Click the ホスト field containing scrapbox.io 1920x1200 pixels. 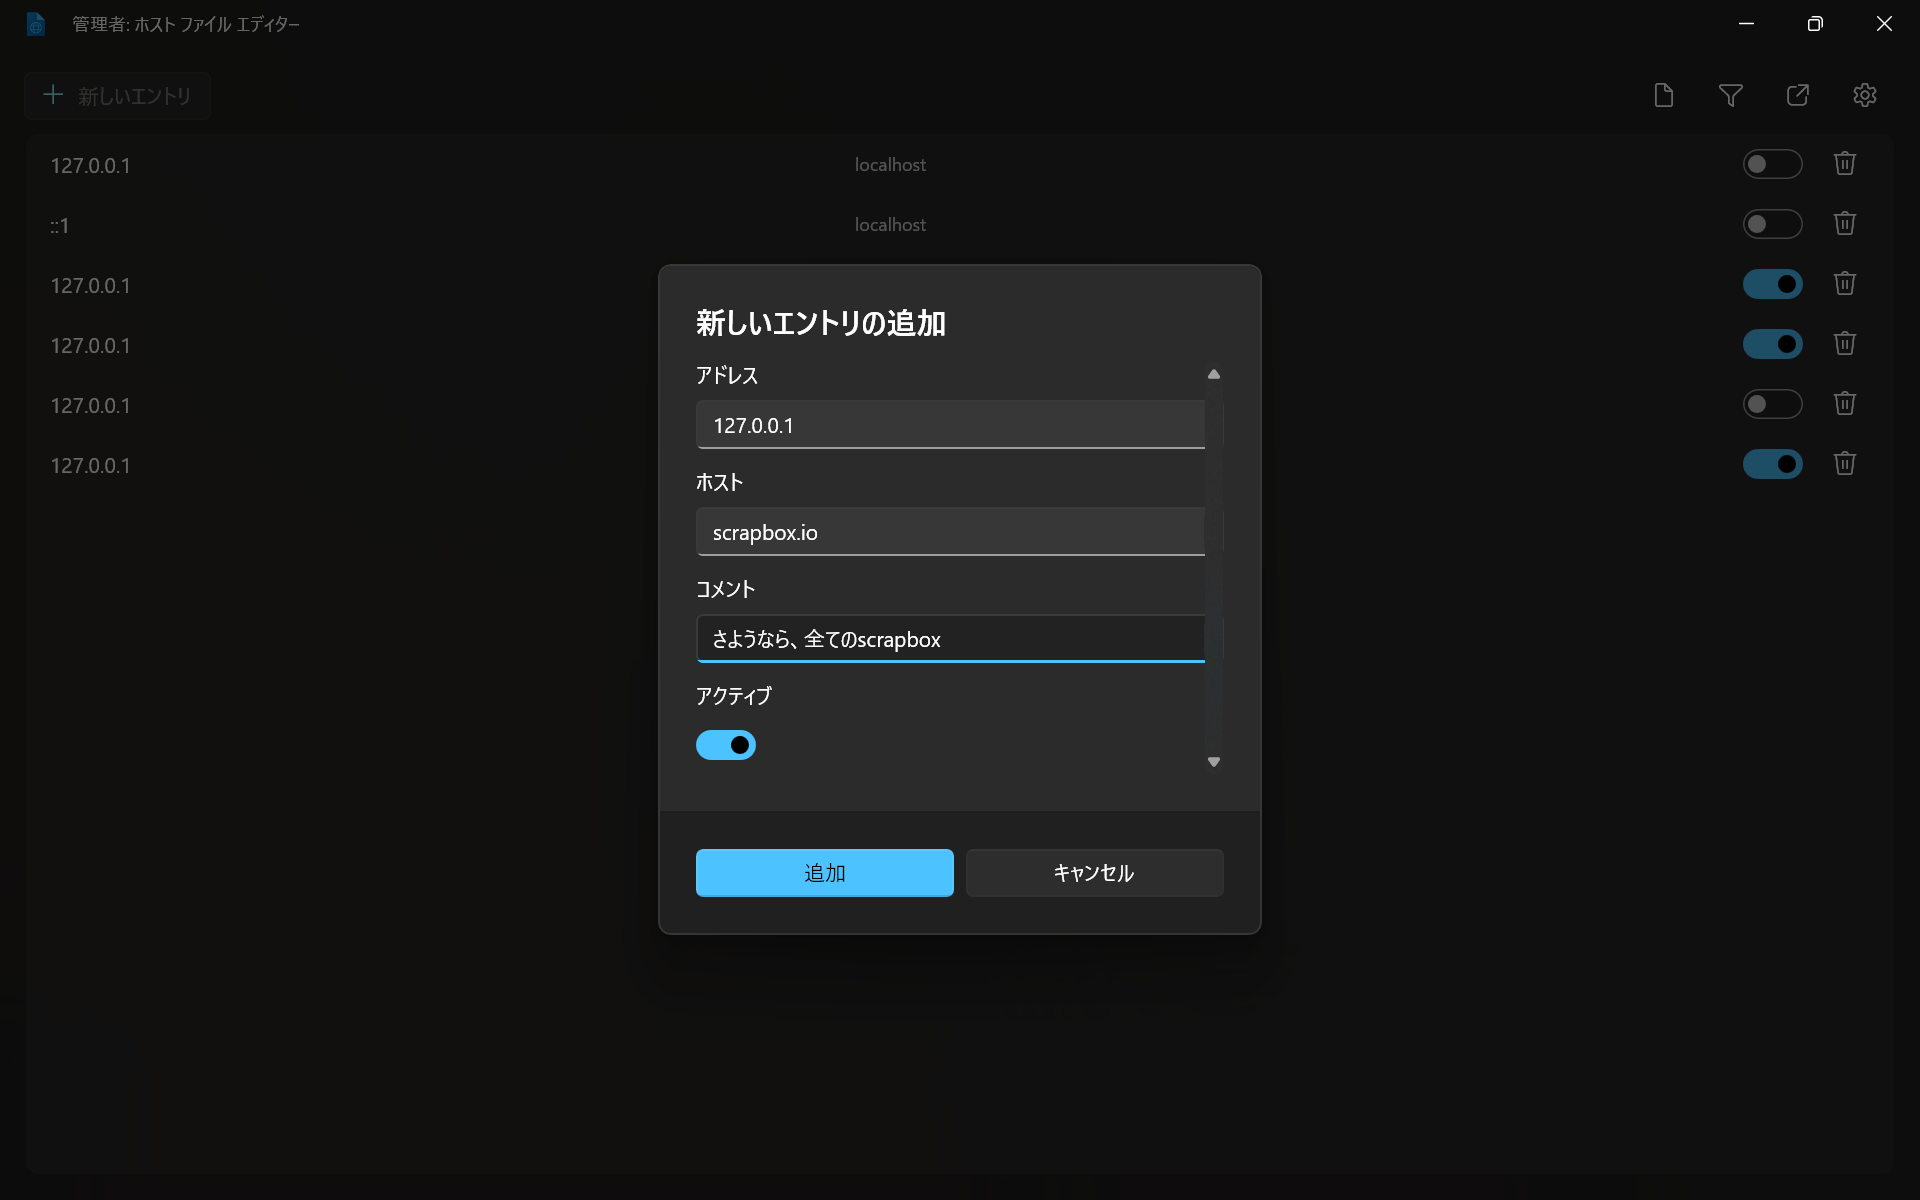[950, 532]
